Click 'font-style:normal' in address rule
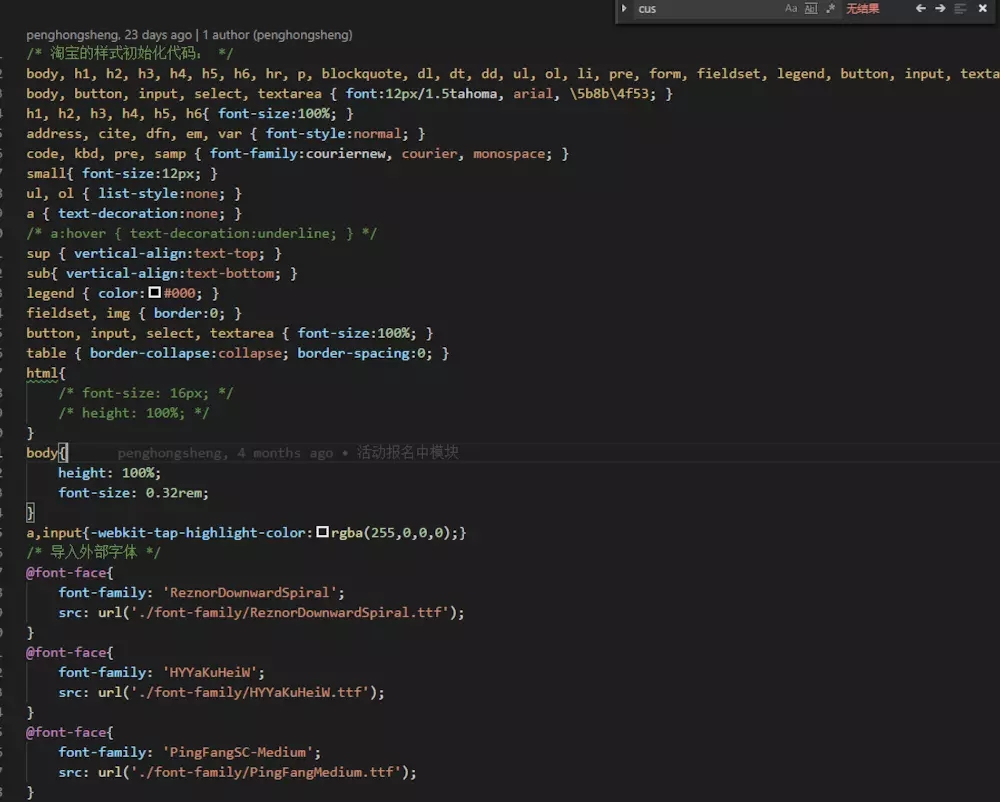This screenshot has height=802, width=1000. pos(333,133)
